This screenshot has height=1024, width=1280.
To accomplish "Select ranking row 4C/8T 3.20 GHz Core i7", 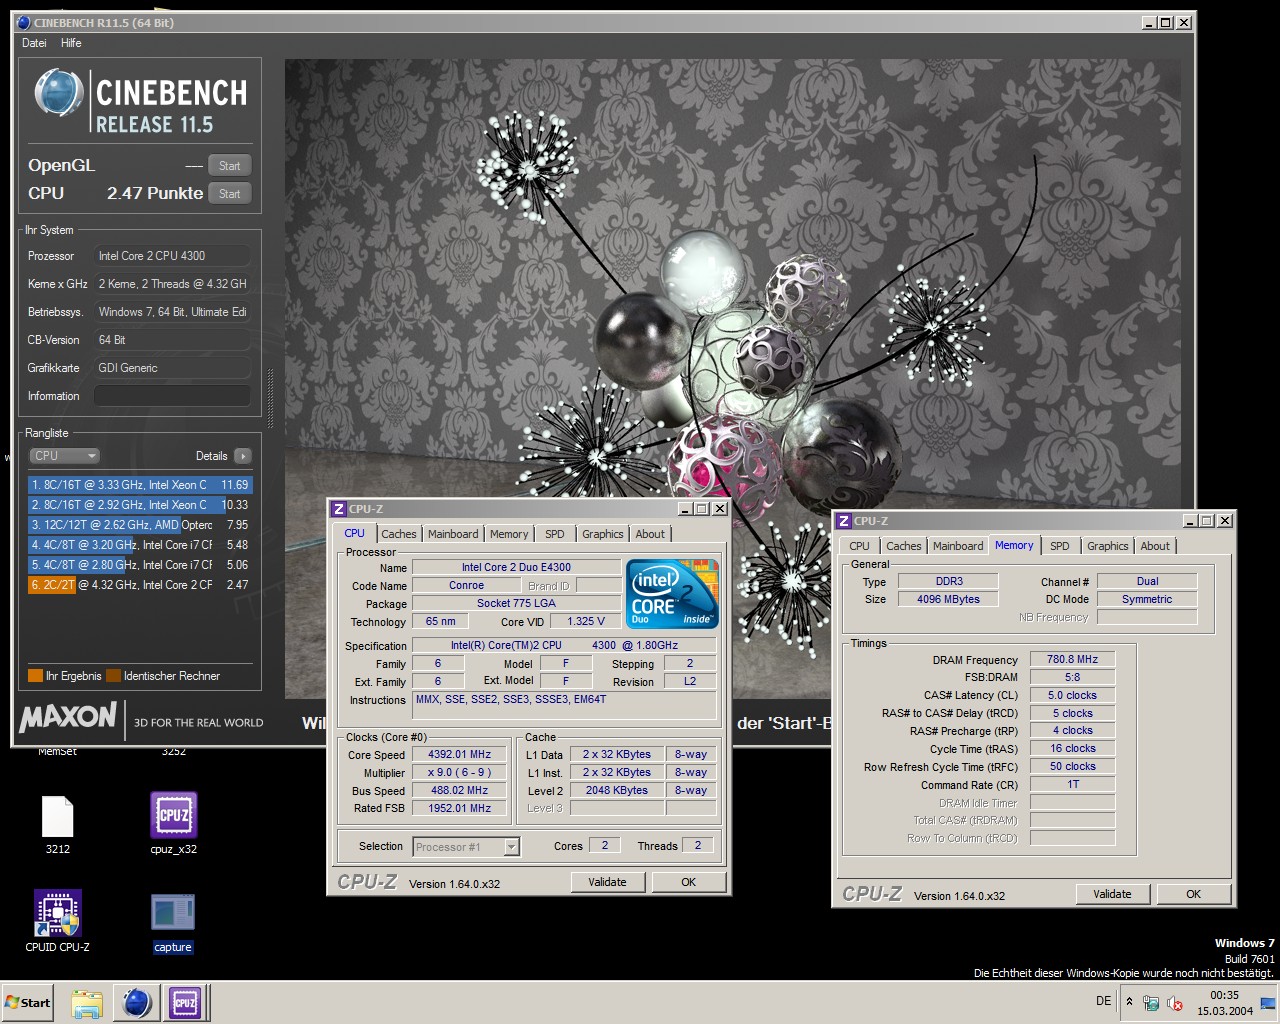I will click(140, 545).
